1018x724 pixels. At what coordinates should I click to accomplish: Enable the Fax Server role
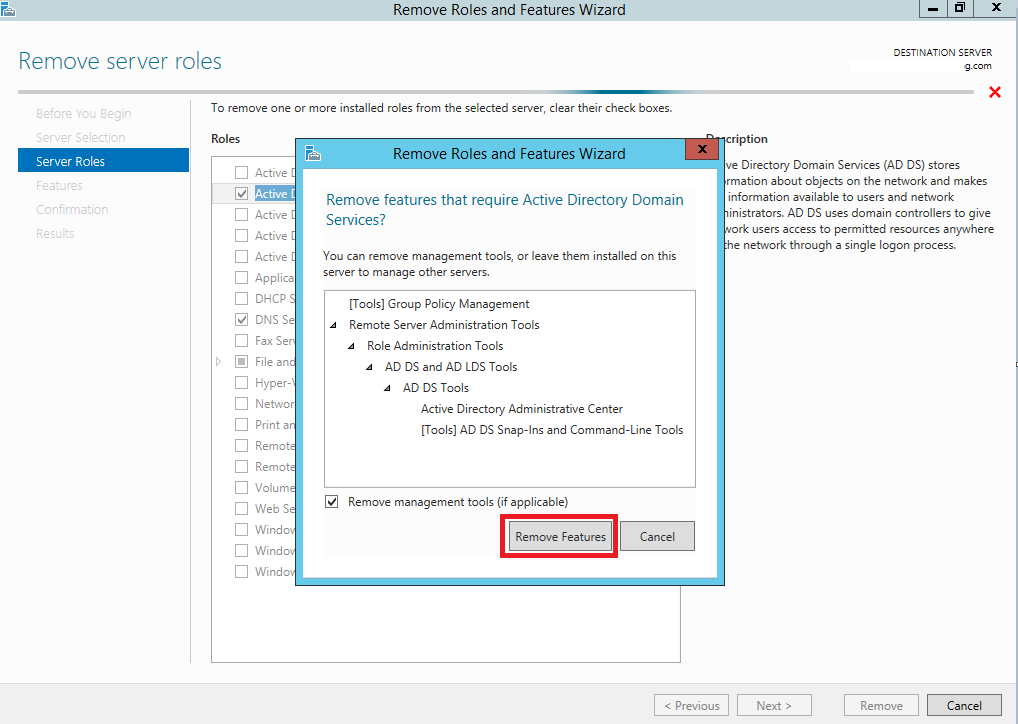(241, 340)
